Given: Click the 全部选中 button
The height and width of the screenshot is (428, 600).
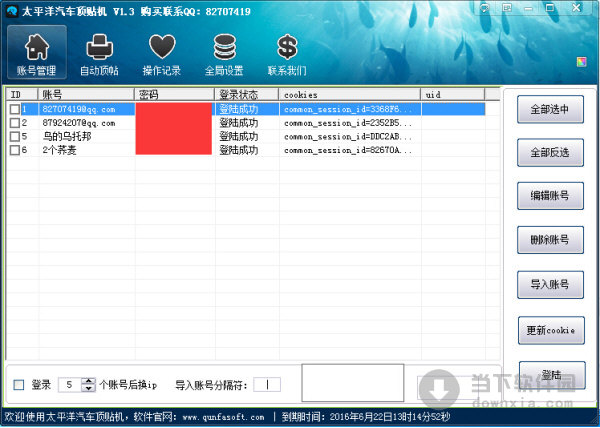Looking at the screenshot, I should point(550,109).
